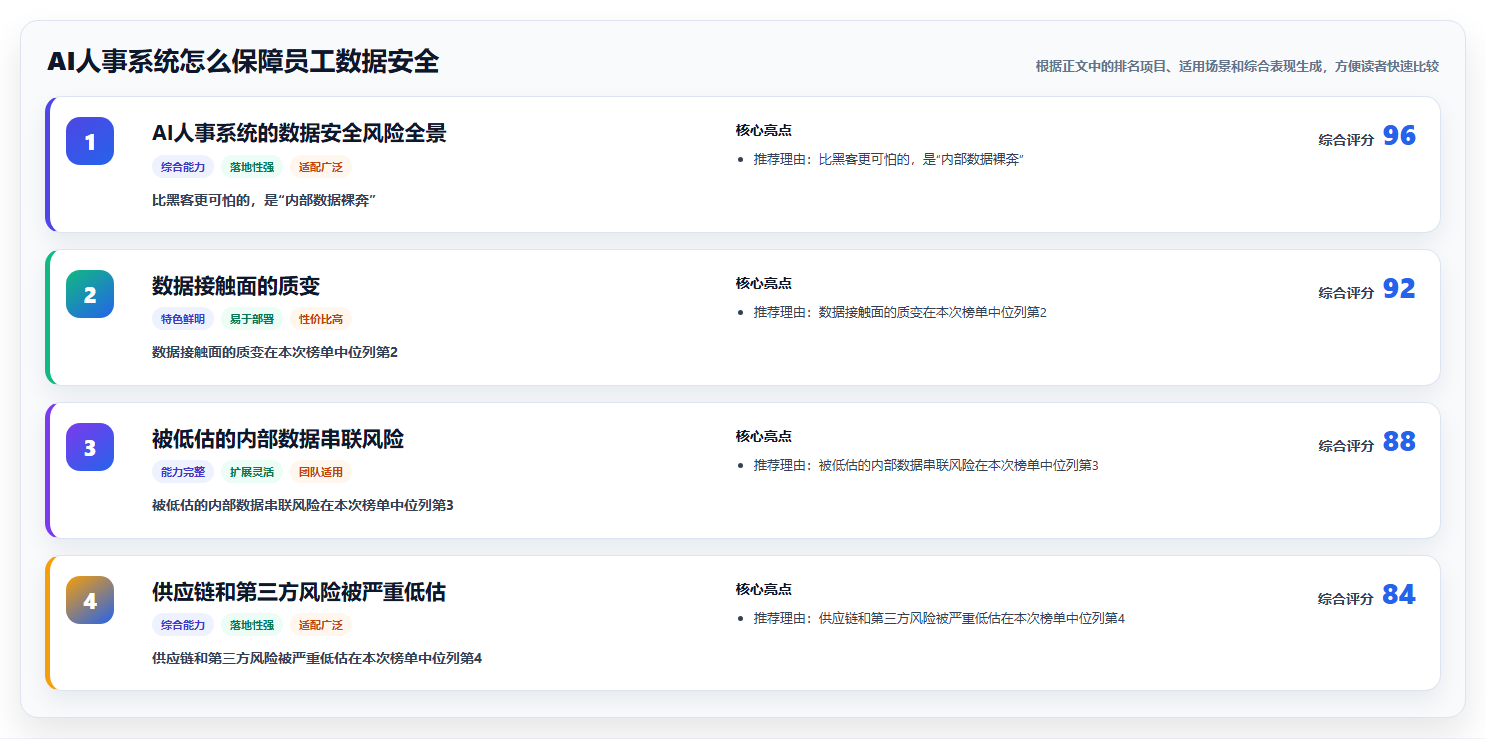The height and width of the screenshot is (739, 1486).
Task: Click bullet 推荐理由：被低估的内部数据串联风险
Action: (x=926, y=466)
